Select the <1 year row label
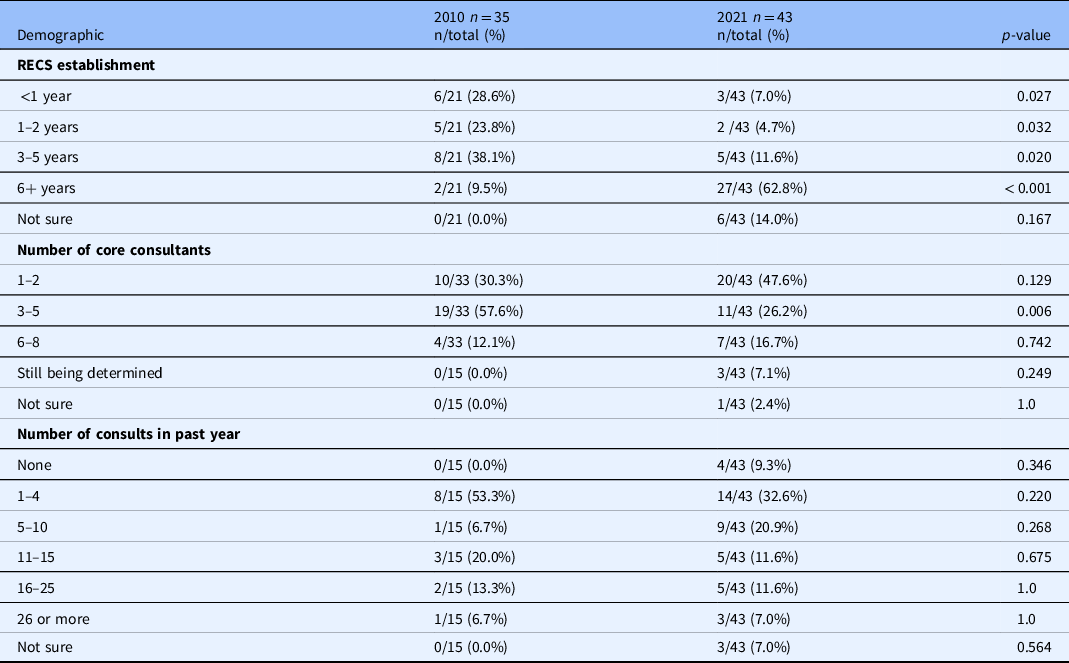 pos(45,96)
